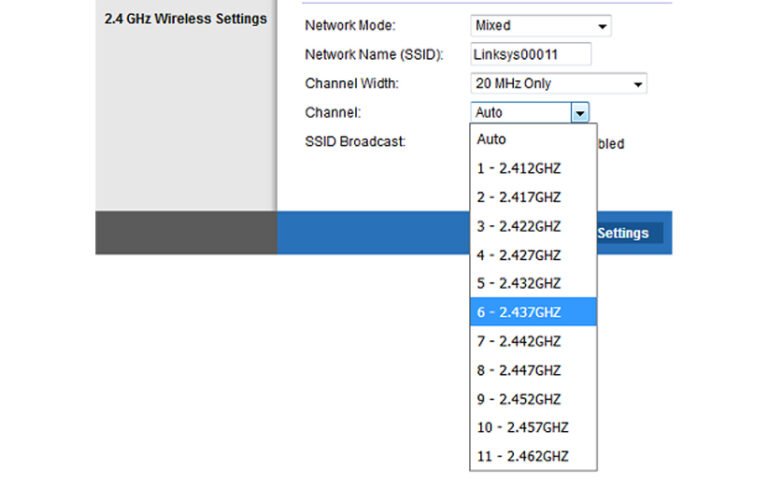
Task: Click the Network Name (SSID) field
Action: [x=530, y=55]
